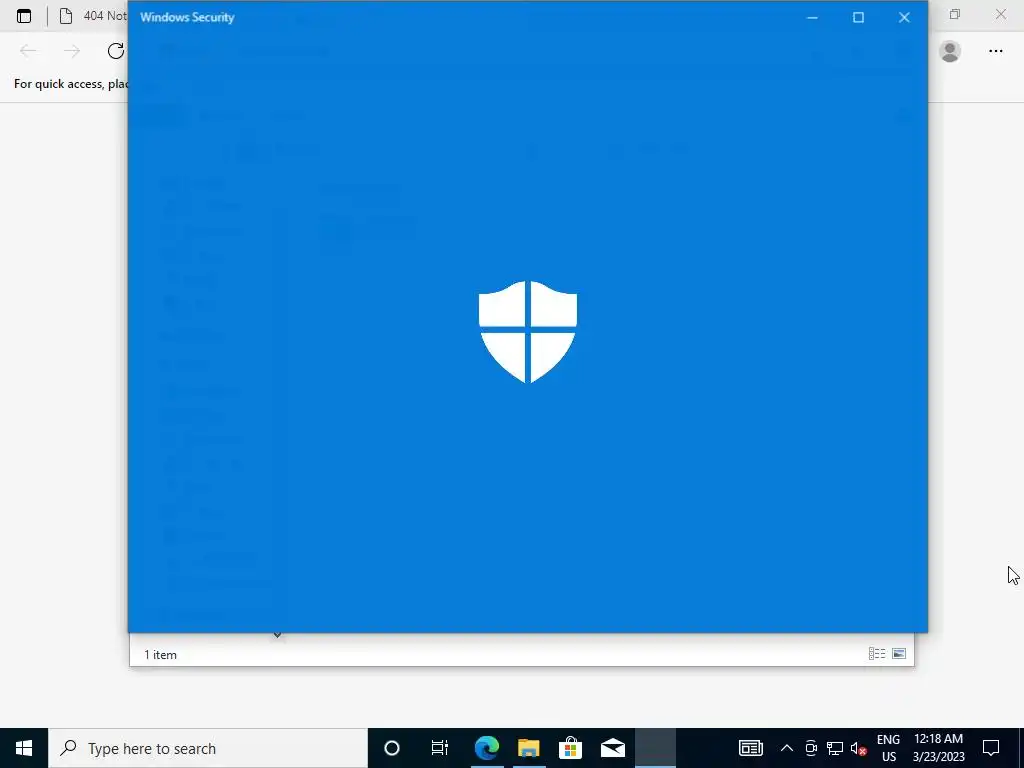Open Edge settings and more menu
This screenshot has width=1024, height=768.
coord(995,51)
